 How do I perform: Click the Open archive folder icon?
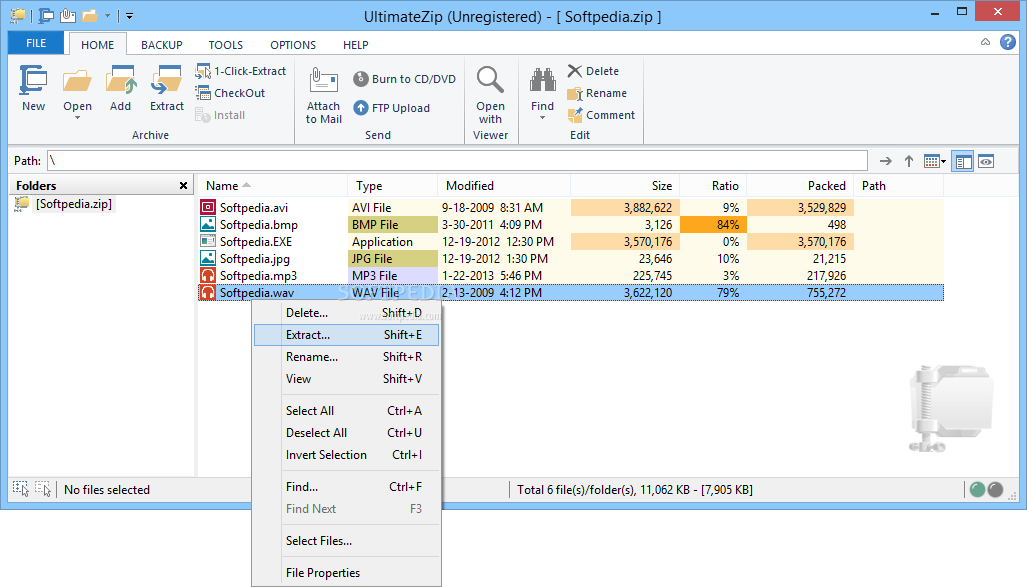point(77,81)
